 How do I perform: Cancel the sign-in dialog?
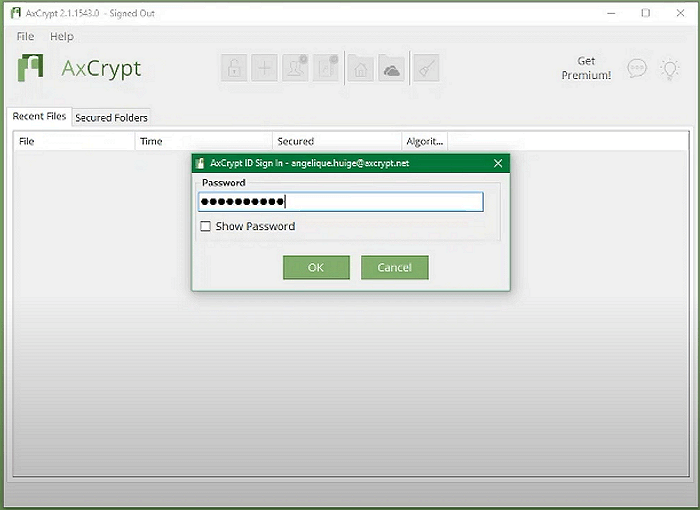click(394, 267)
